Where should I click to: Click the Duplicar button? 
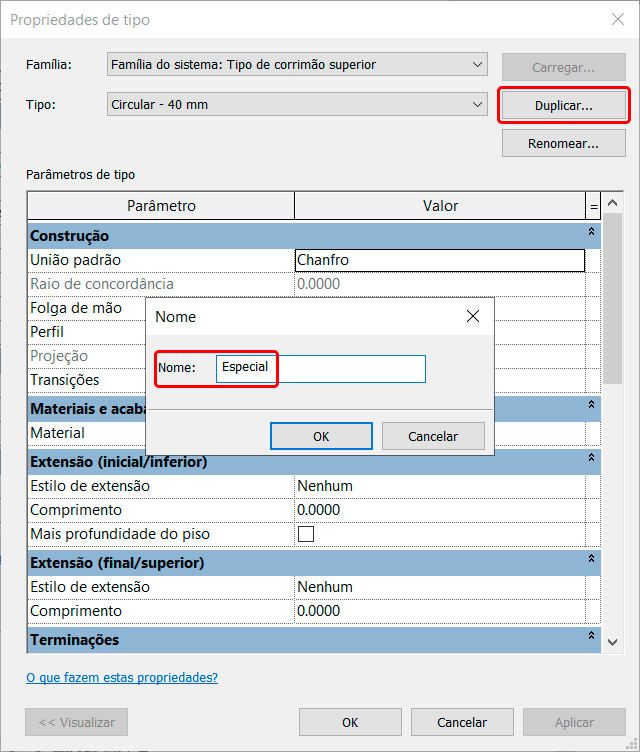(563, 105)
